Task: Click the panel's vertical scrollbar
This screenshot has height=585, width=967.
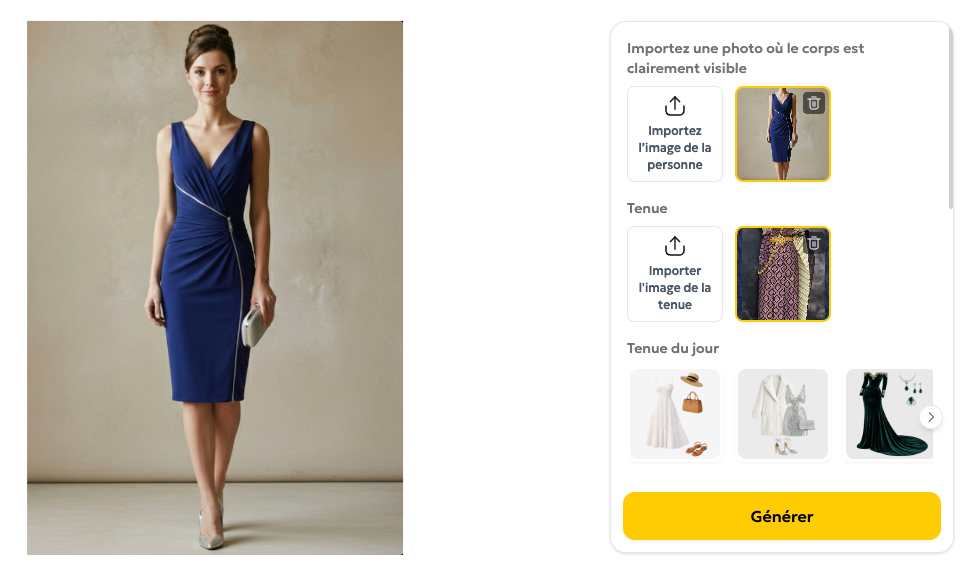Action: (x=949, y=120)
